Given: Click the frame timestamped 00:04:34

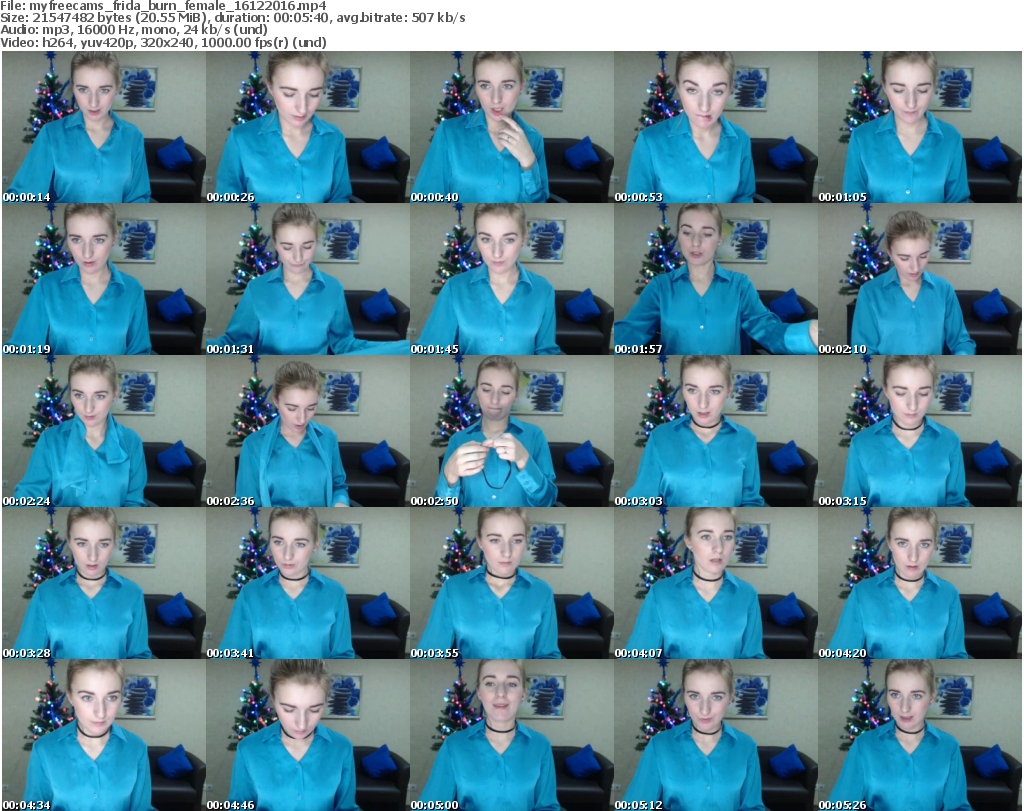Looking at the screenshot, I should (x=103, y=735).
